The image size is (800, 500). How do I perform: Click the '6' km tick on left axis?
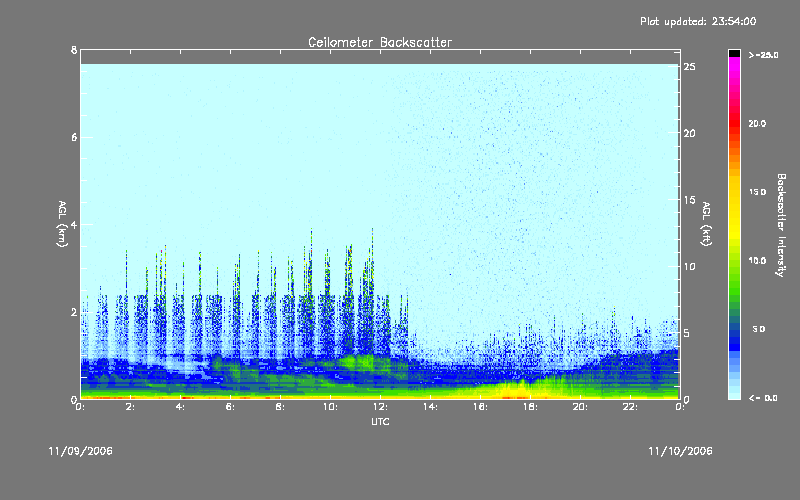[x=74, y=137]
